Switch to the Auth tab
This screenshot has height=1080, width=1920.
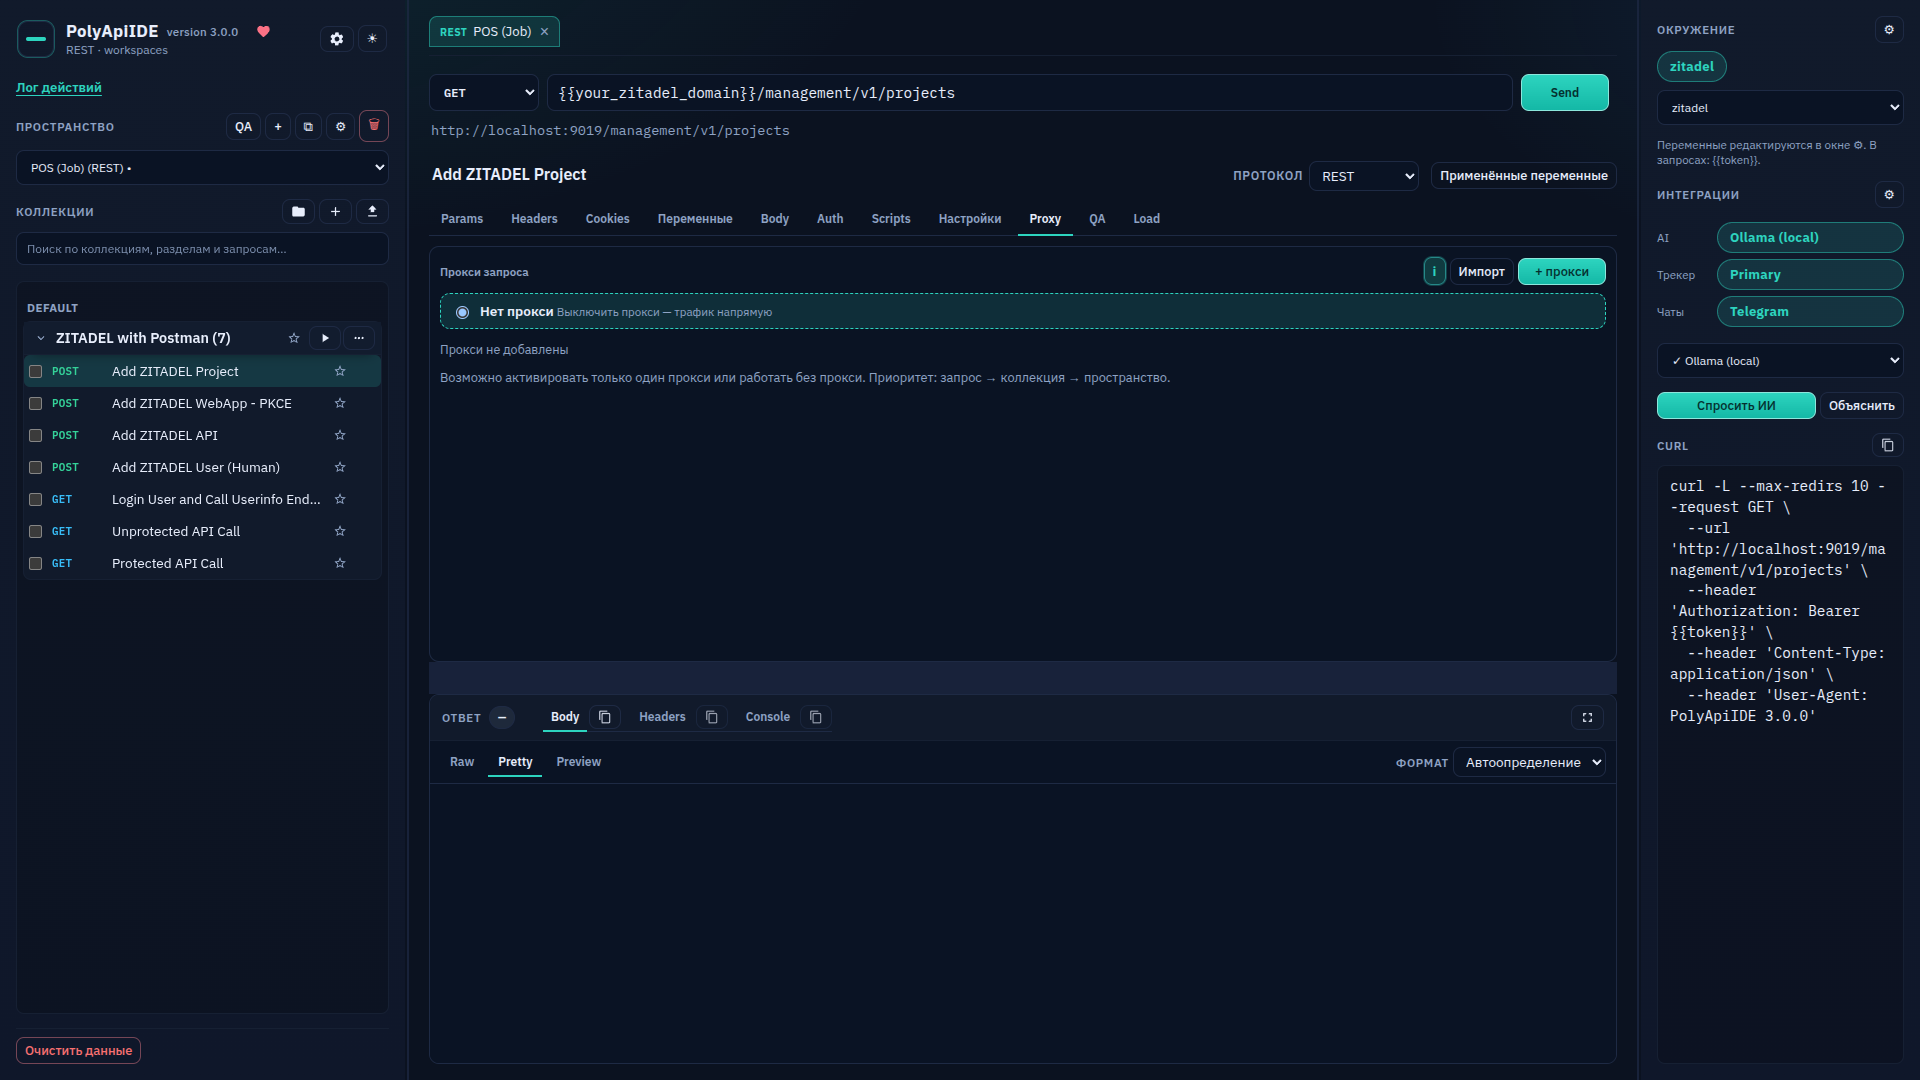[830, 219]
